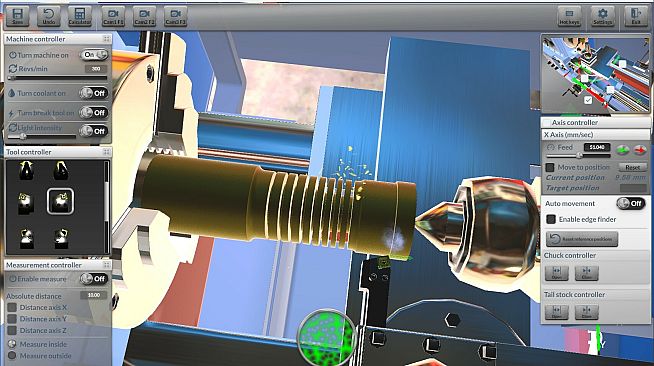The height and width of the screenshot is (366, 654).
Task: Toggle the Turn machine on switch
Action: [94, 55]
